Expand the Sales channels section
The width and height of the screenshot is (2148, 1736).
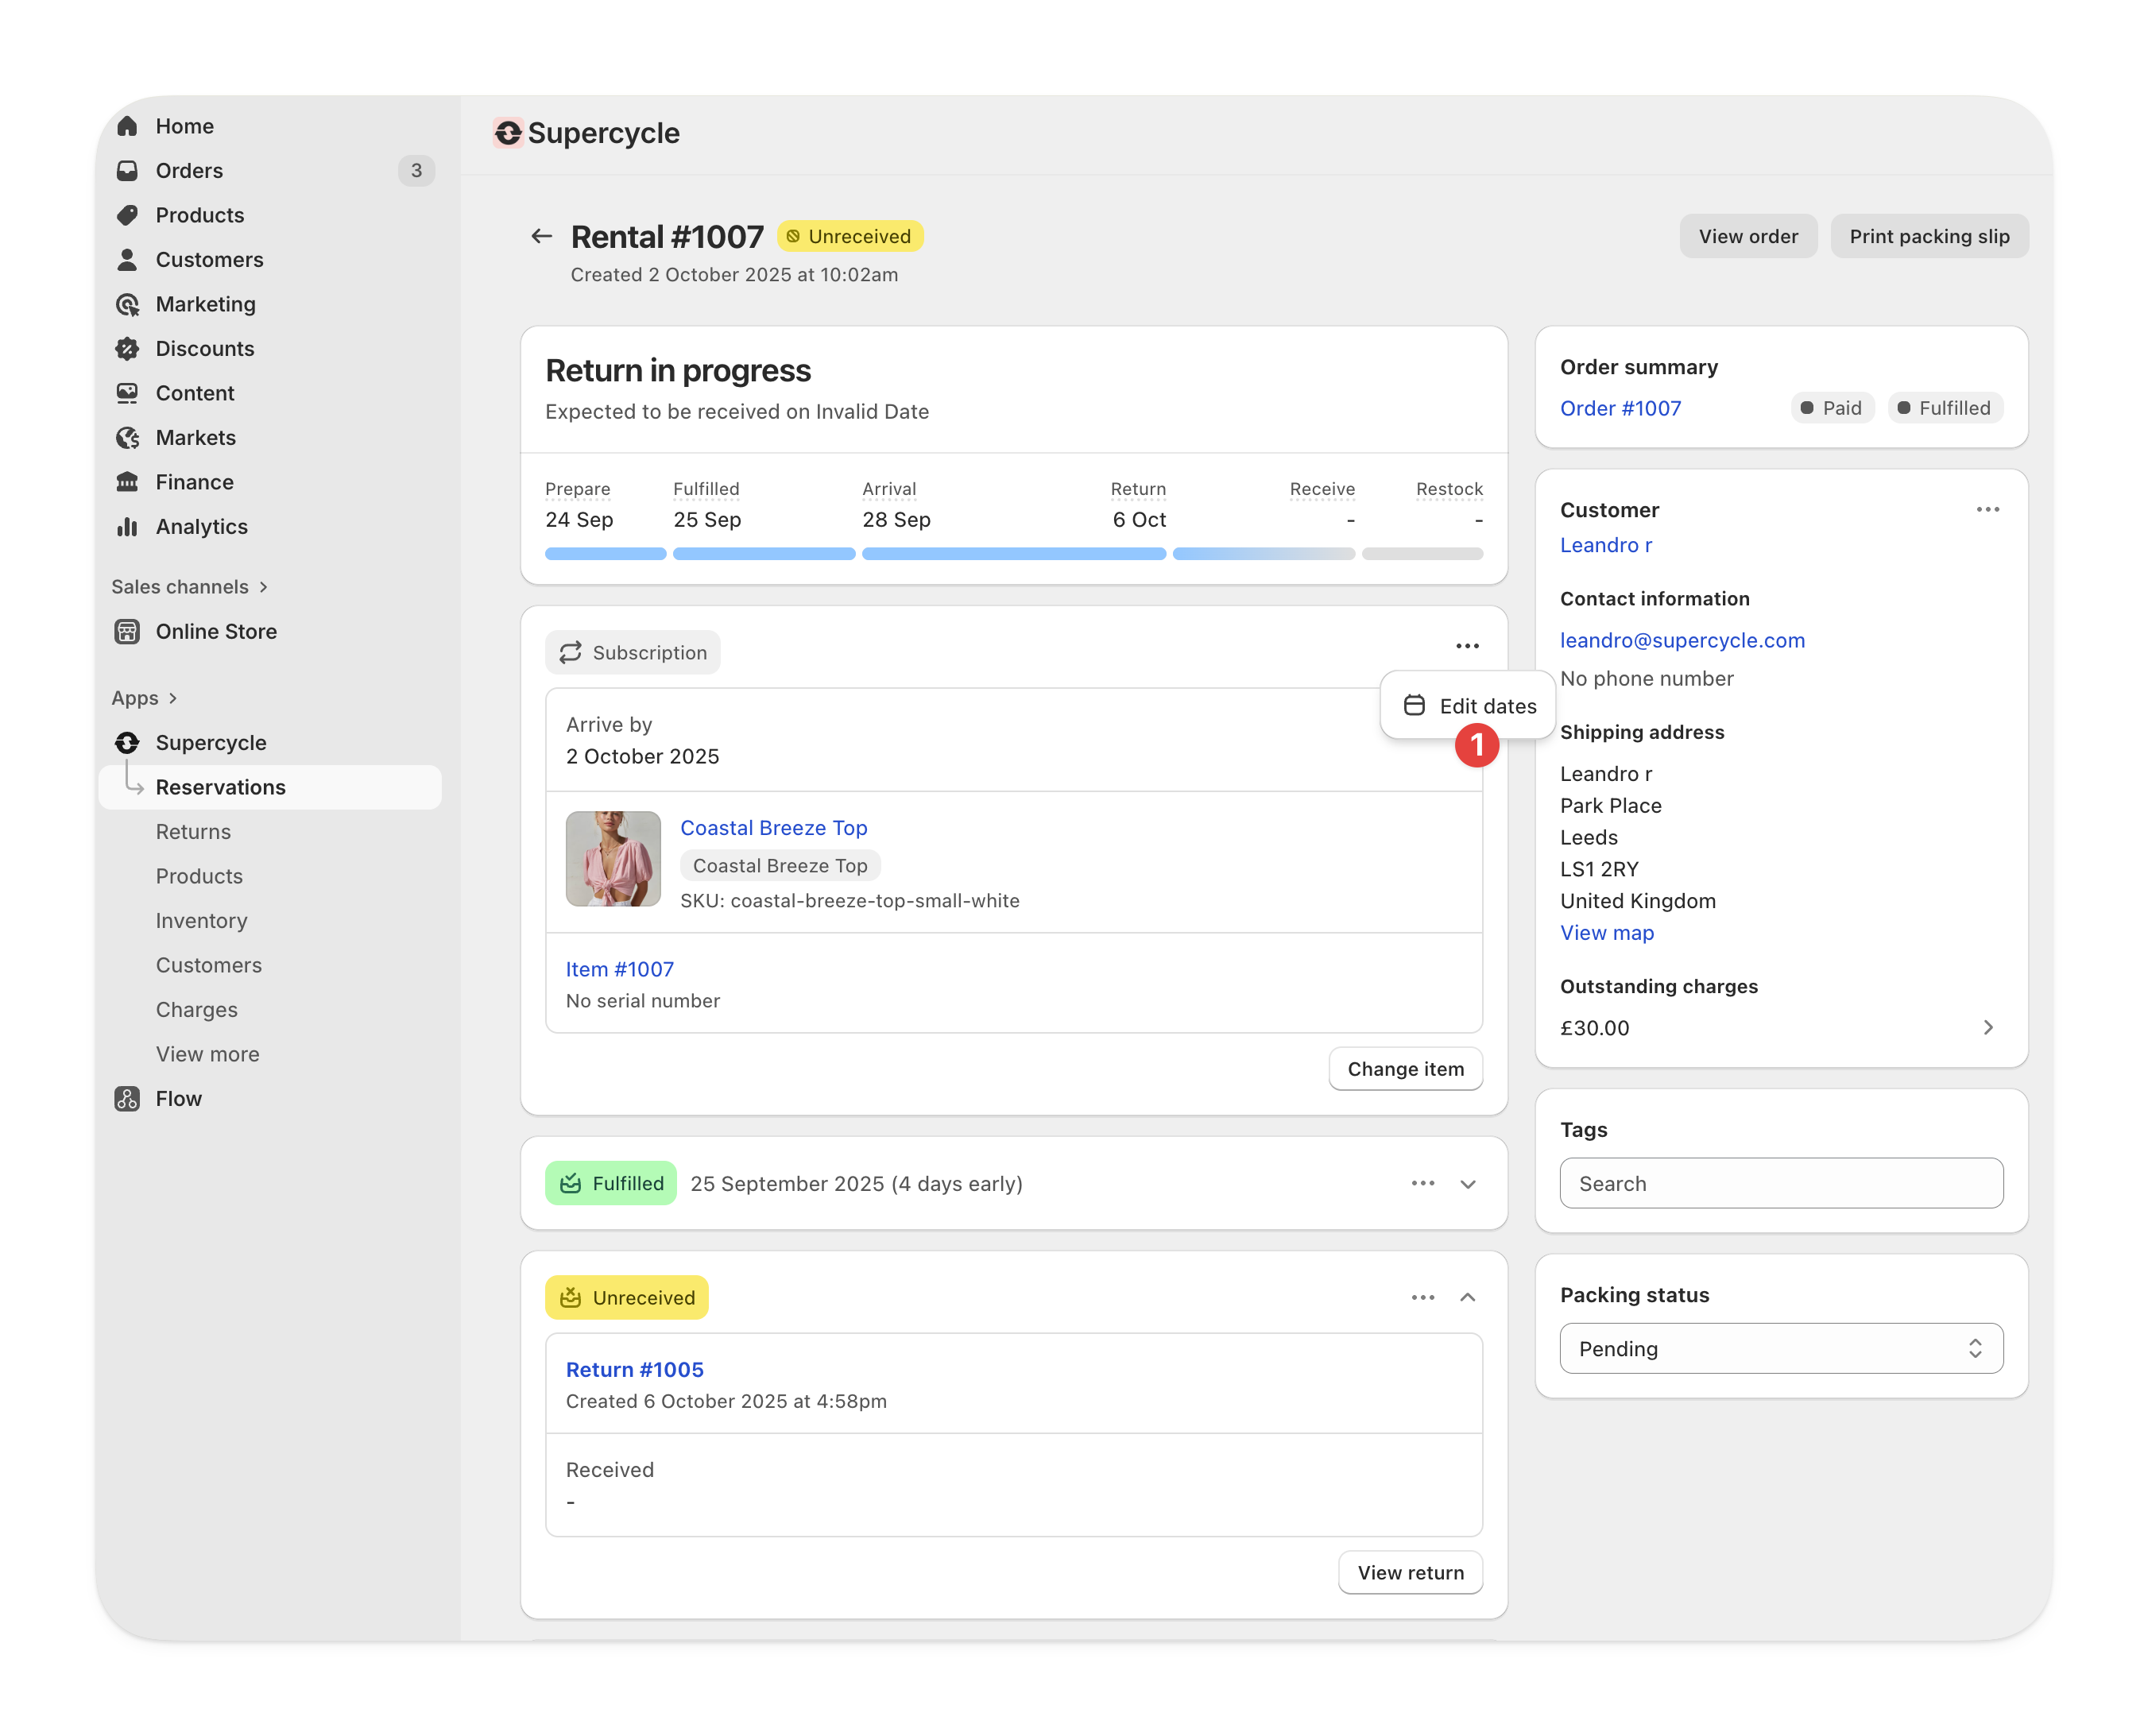[189, 586]
